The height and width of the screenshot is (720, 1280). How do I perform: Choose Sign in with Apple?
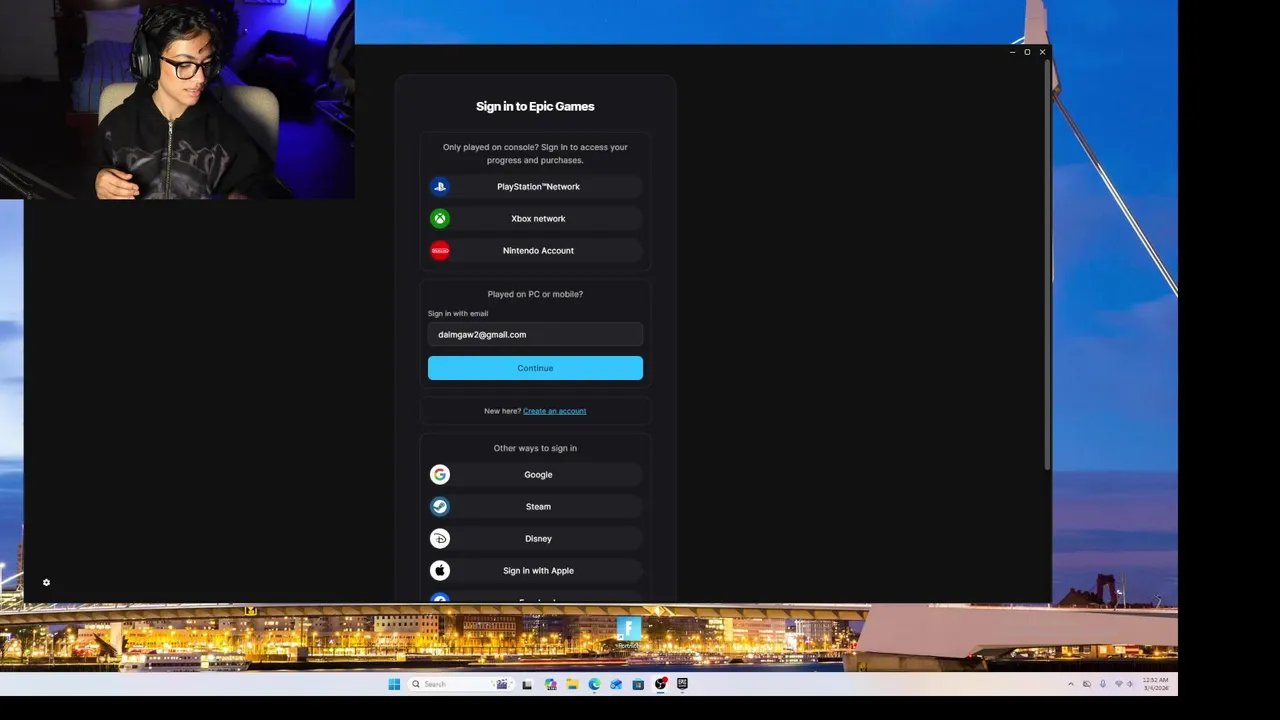tap(535, 570)
